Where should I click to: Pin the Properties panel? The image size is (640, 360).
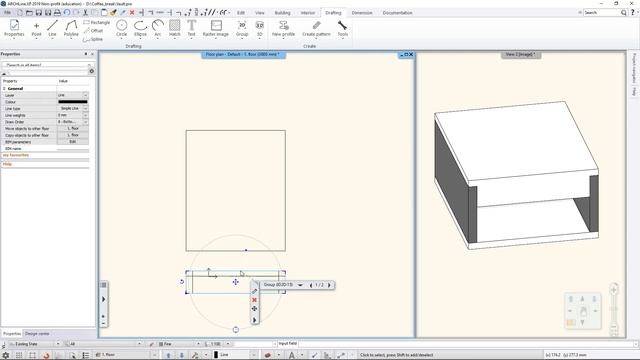click(x=86, y=54)
